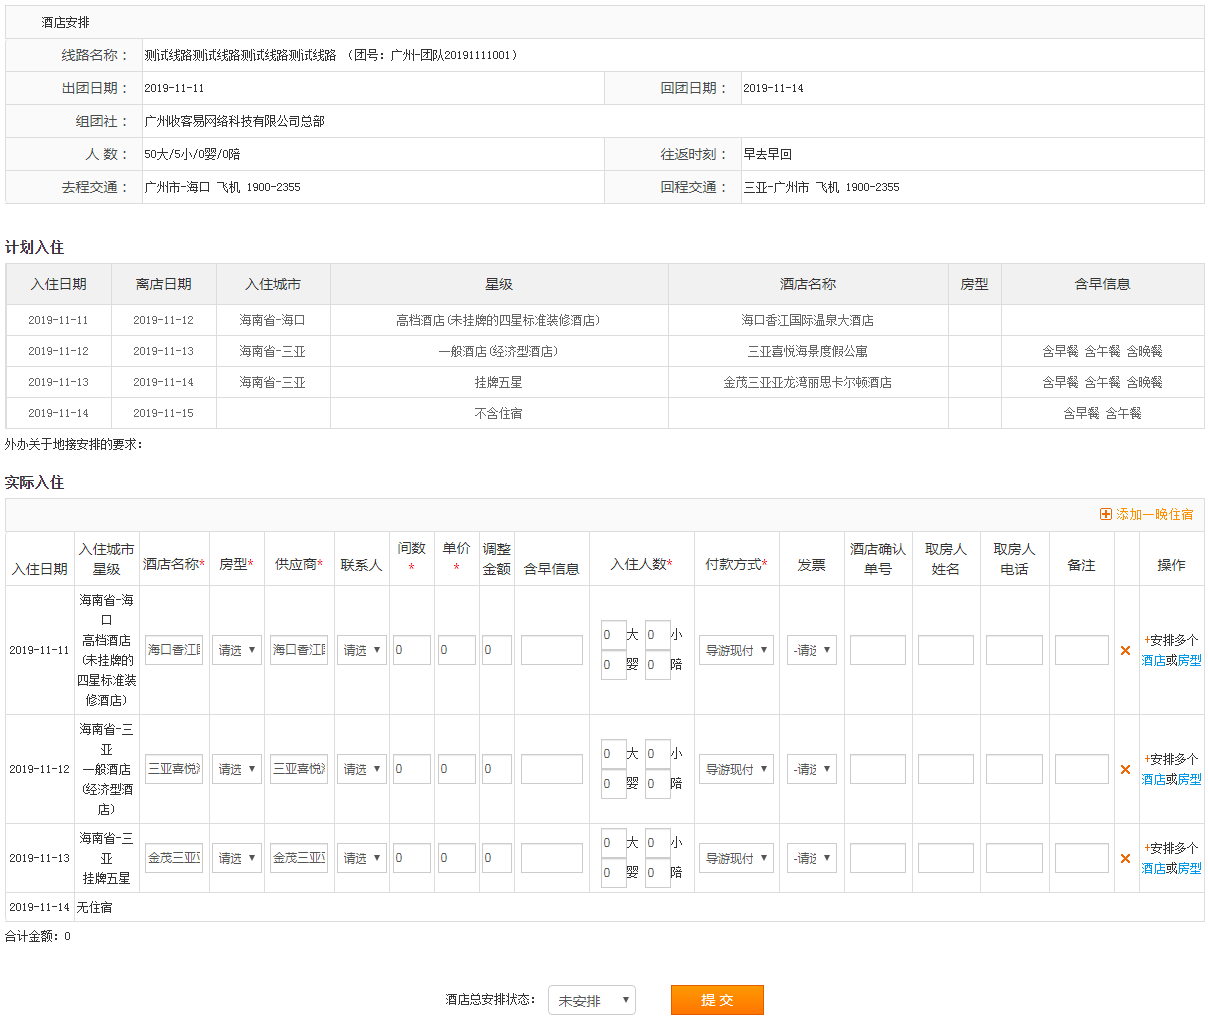This screenshot has height=1025, width=1208.
Task: Click the 备注 field in the 2019-11-12 row
Action: click(1081, 769)
